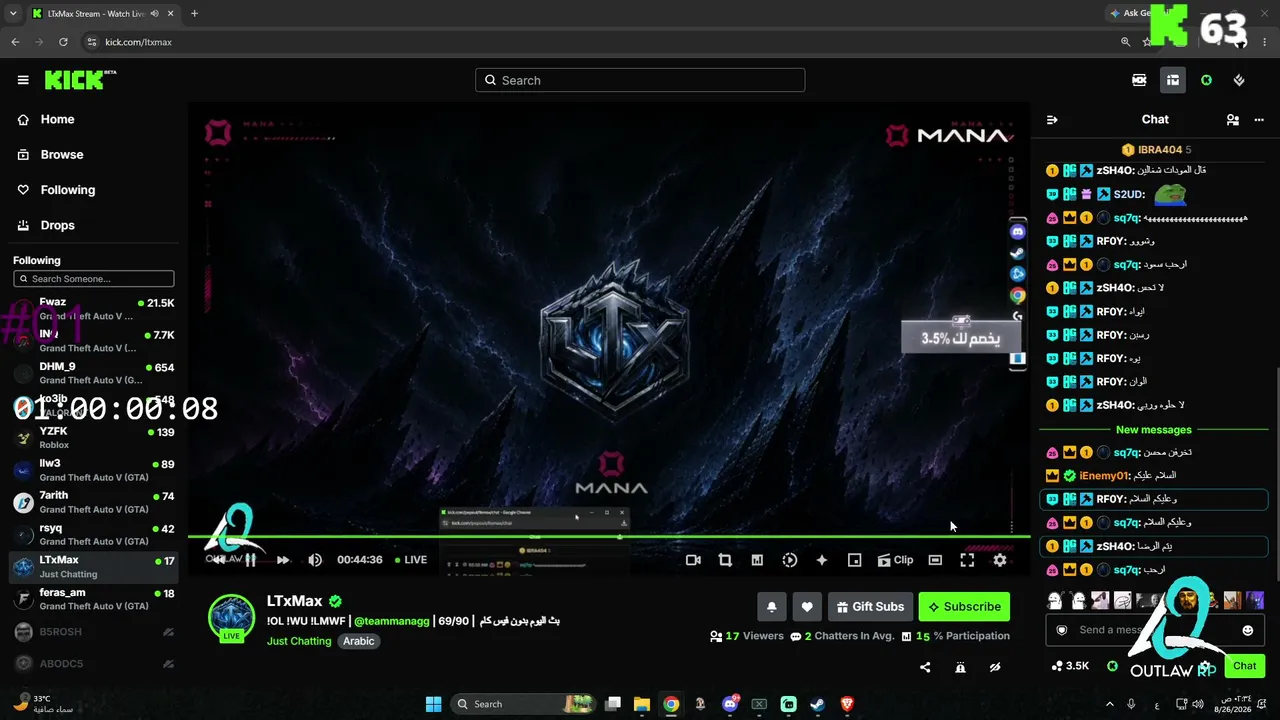This screenshot has height=720, width=1280.
Task: Open chat identity shield icon
Action: 1062,630
